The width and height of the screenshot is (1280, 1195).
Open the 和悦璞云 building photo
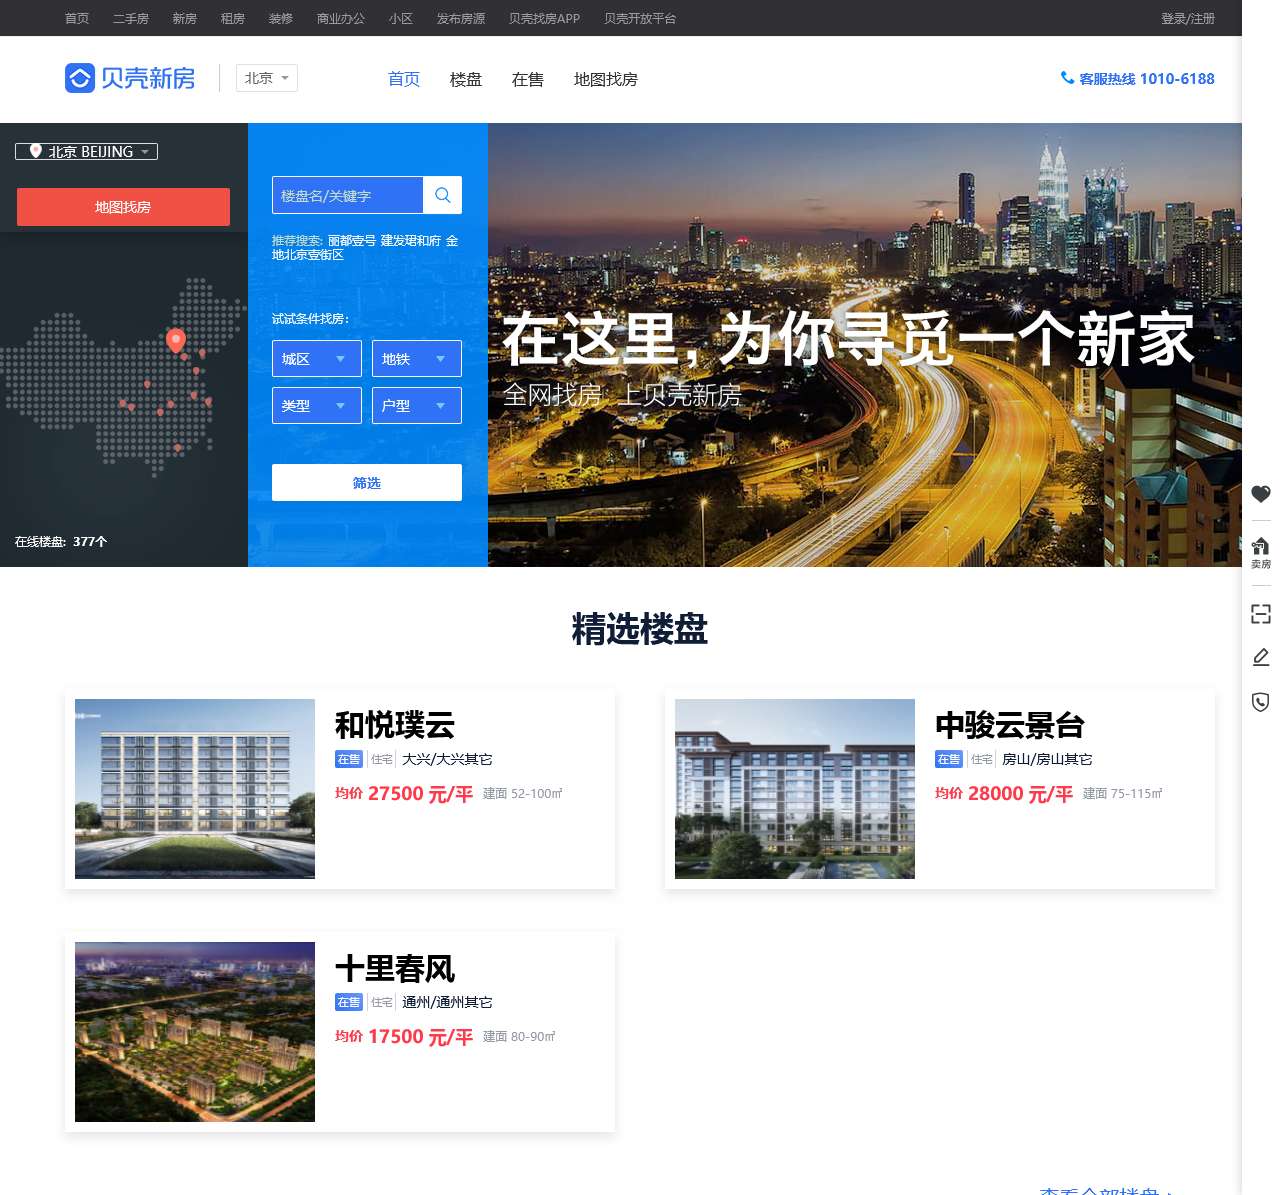pos(195,789)
